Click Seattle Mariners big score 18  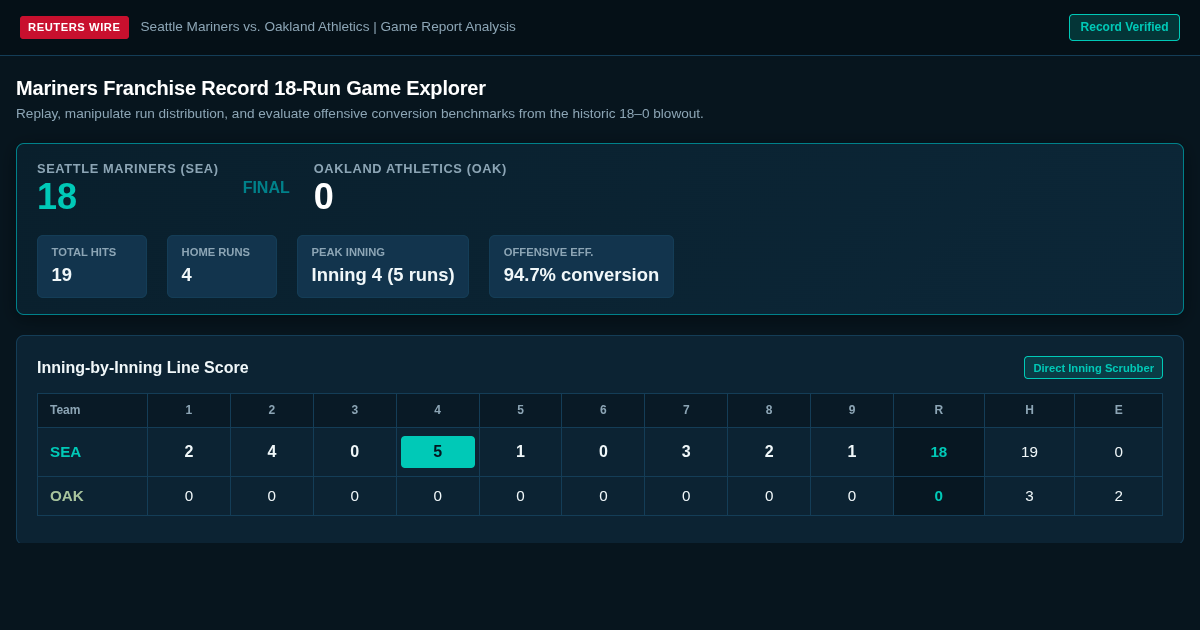point(57,197)
